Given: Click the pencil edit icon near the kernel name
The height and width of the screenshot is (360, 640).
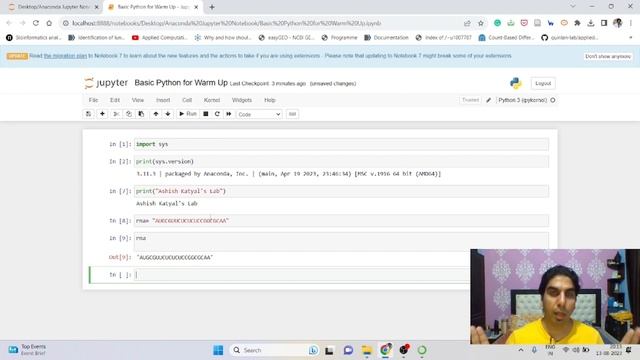Looking at the screenshot, I should pyautogui.click(x=489, y=100).
